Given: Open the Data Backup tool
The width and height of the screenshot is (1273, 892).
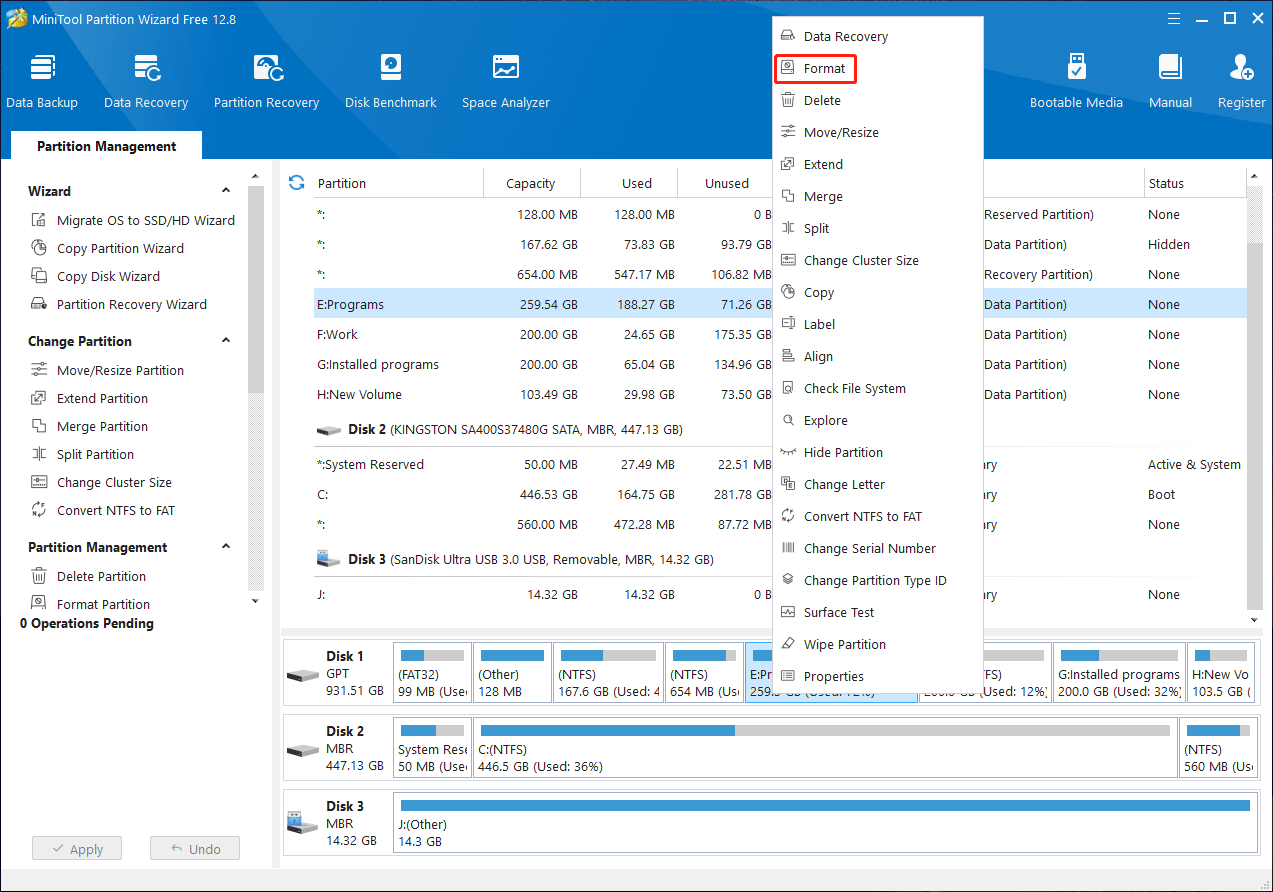Looking at the screenshot, I should click(42, 78).
